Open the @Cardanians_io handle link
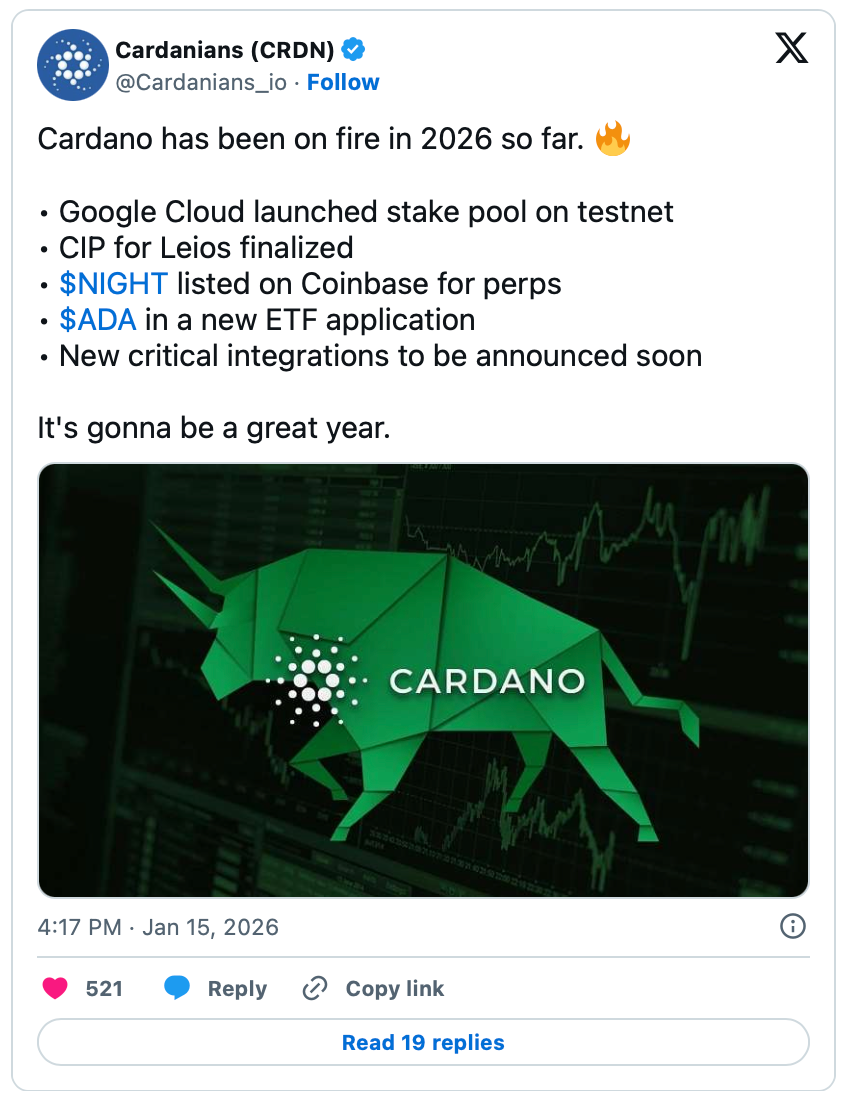 click(202, 82)
